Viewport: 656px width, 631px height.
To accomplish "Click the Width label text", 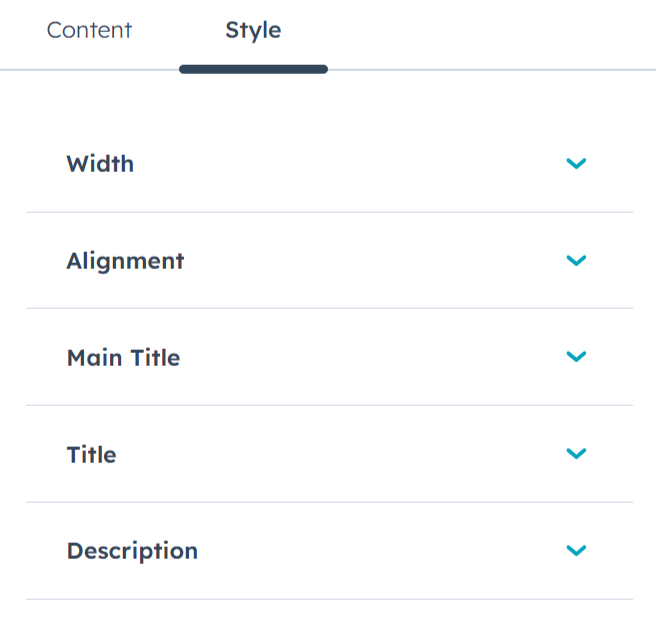I will point(100,164).
